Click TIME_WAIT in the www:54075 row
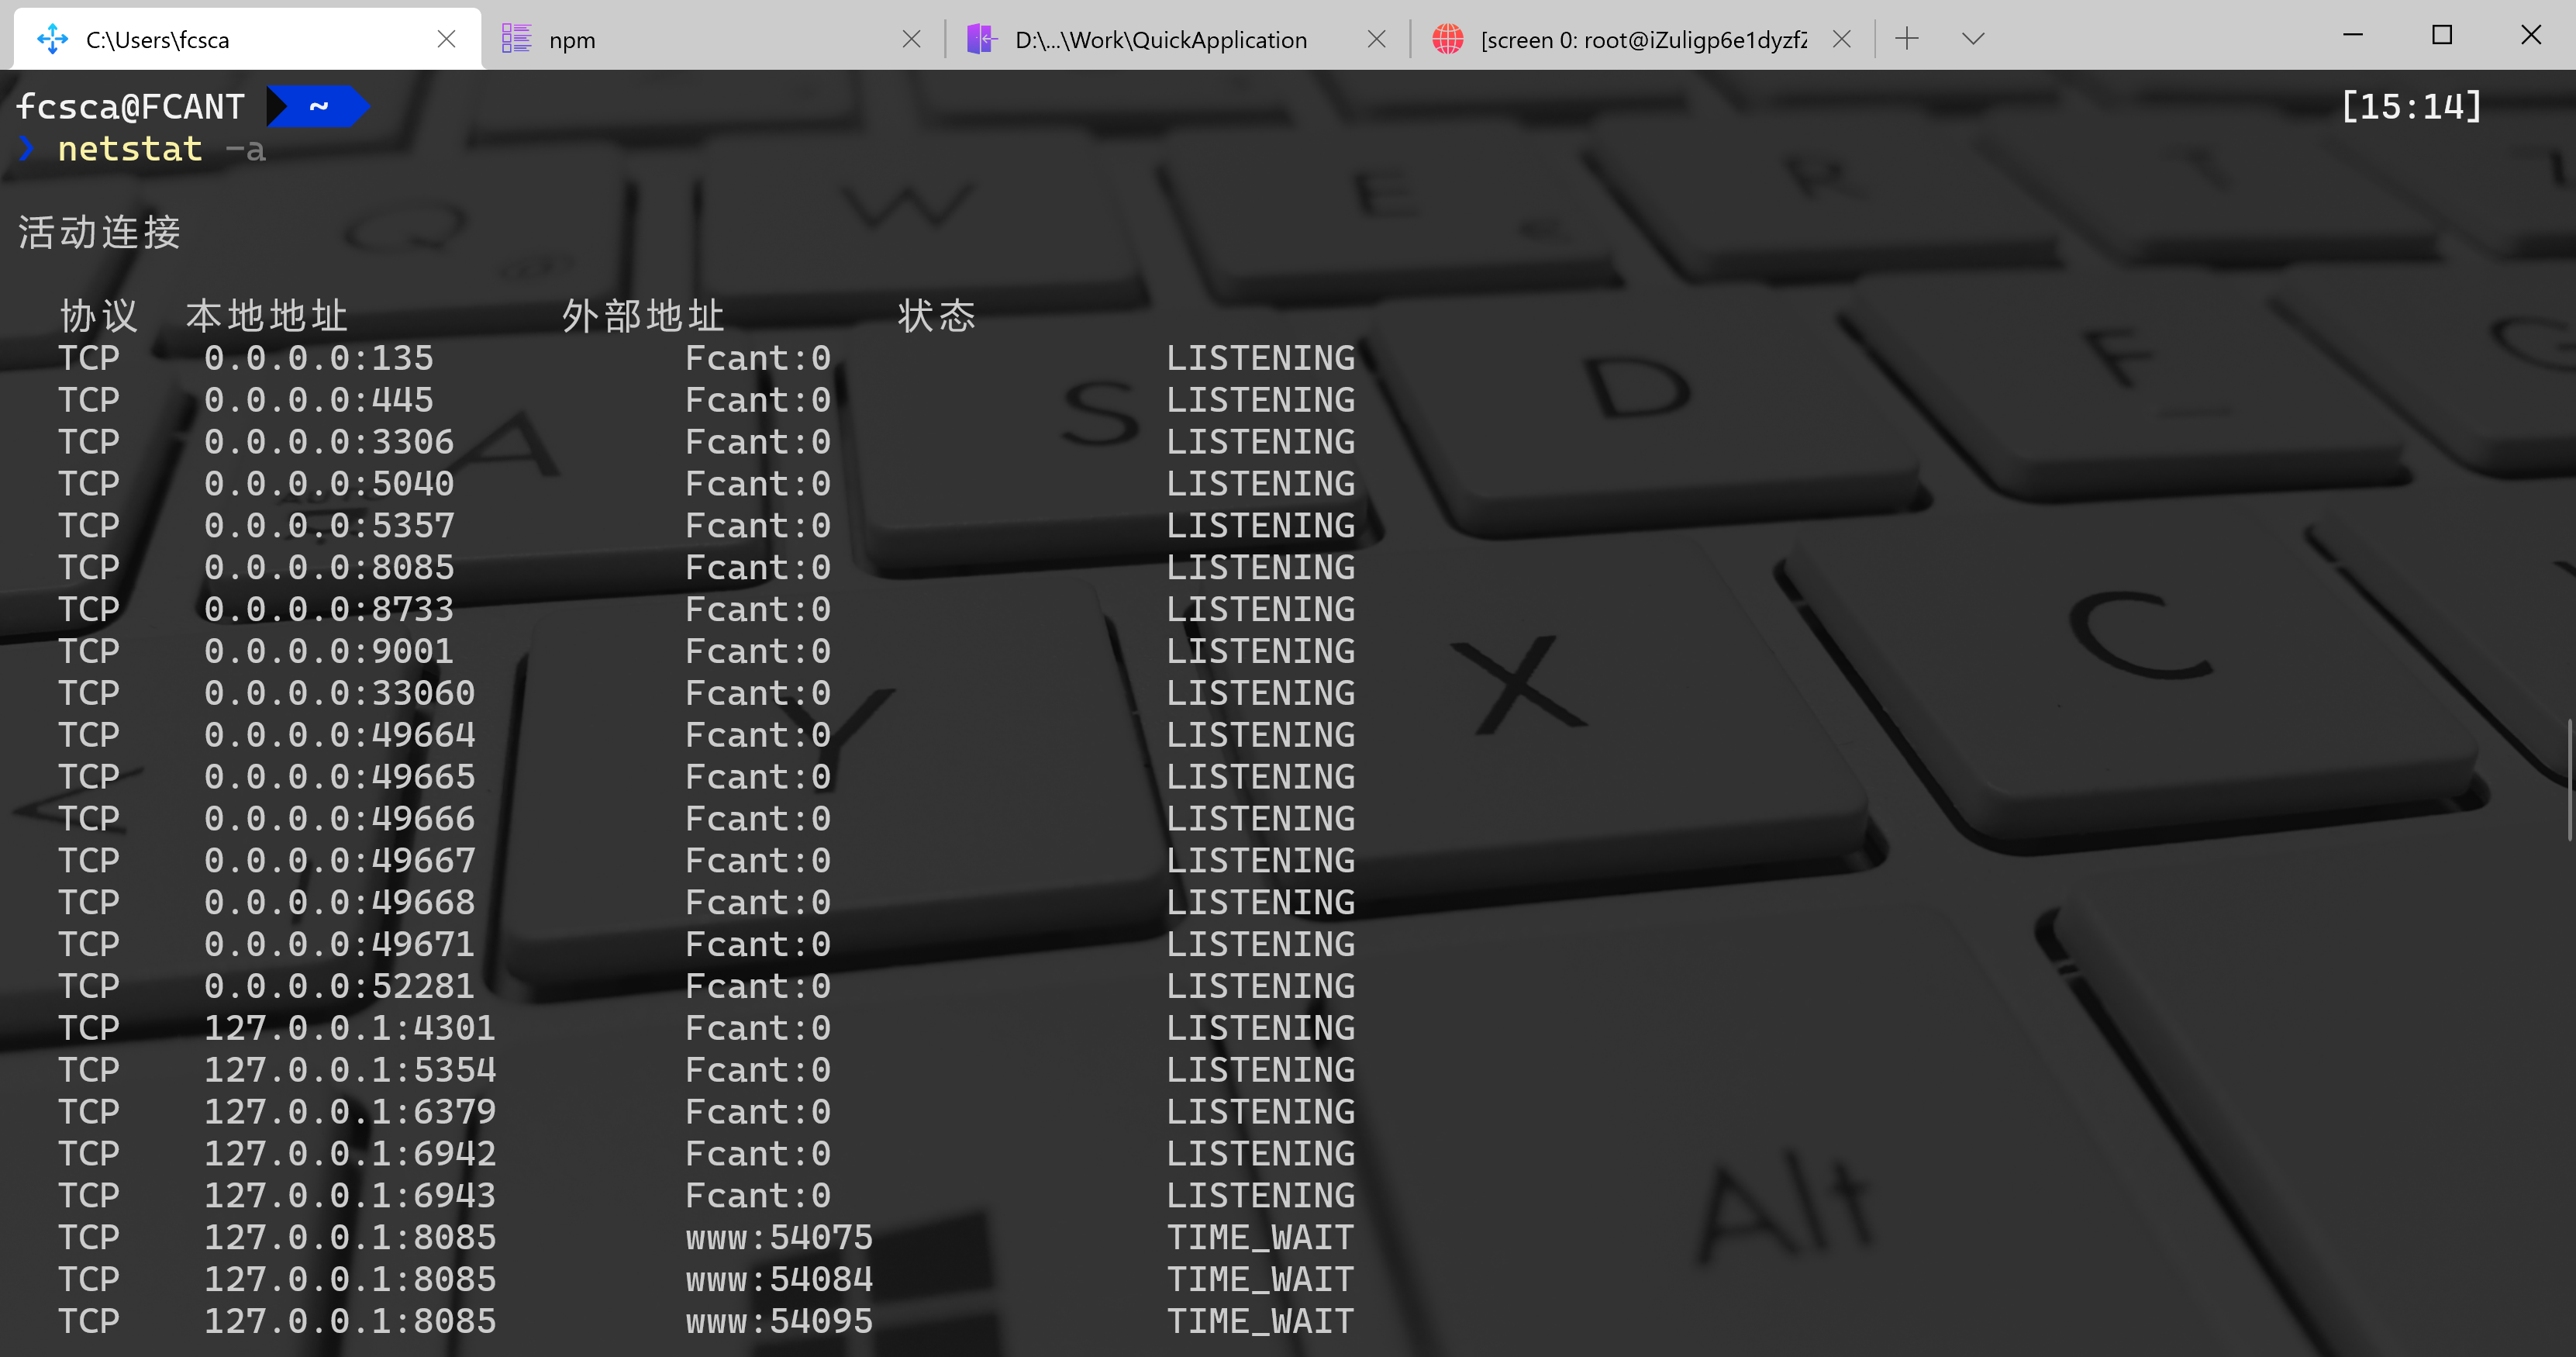The height and width of the screenshot is (1357, 2576). point(1260,1238)
